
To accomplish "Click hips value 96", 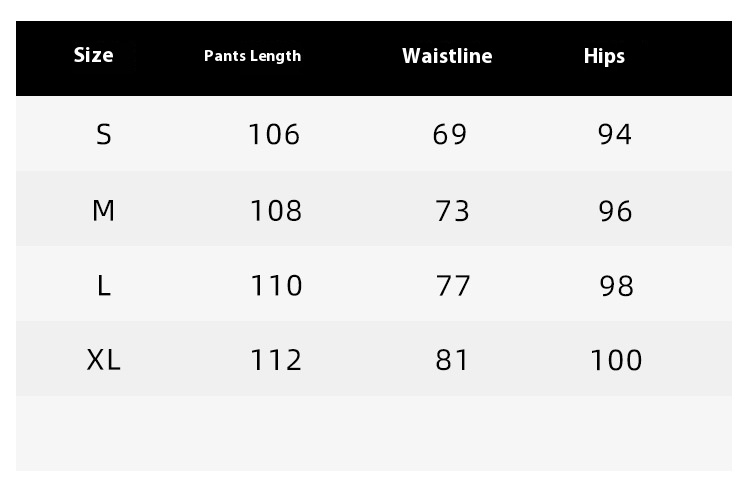I will point(616,211).
